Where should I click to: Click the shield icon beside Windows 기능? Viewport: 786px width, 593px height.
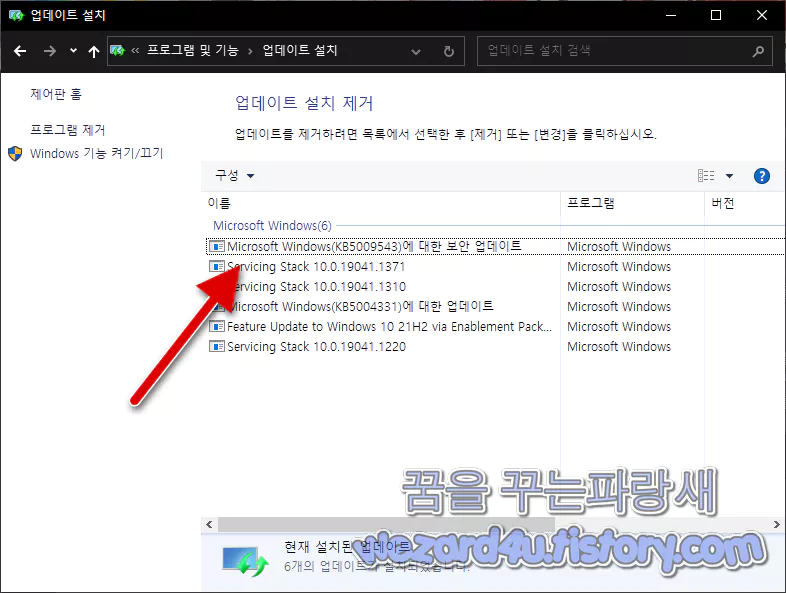[x=16, y=153]
